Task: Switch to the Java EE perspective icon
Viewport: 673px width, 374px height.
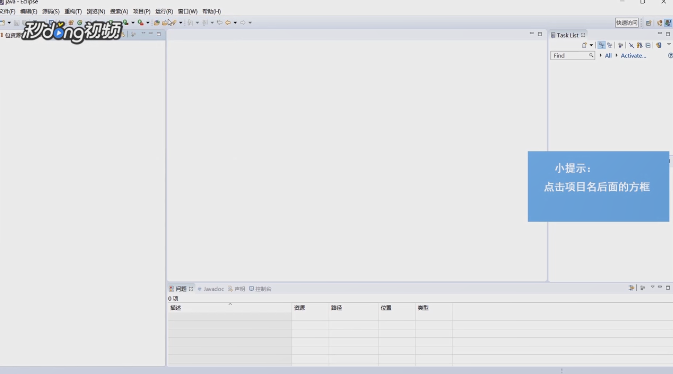Action: click(660, 23)
